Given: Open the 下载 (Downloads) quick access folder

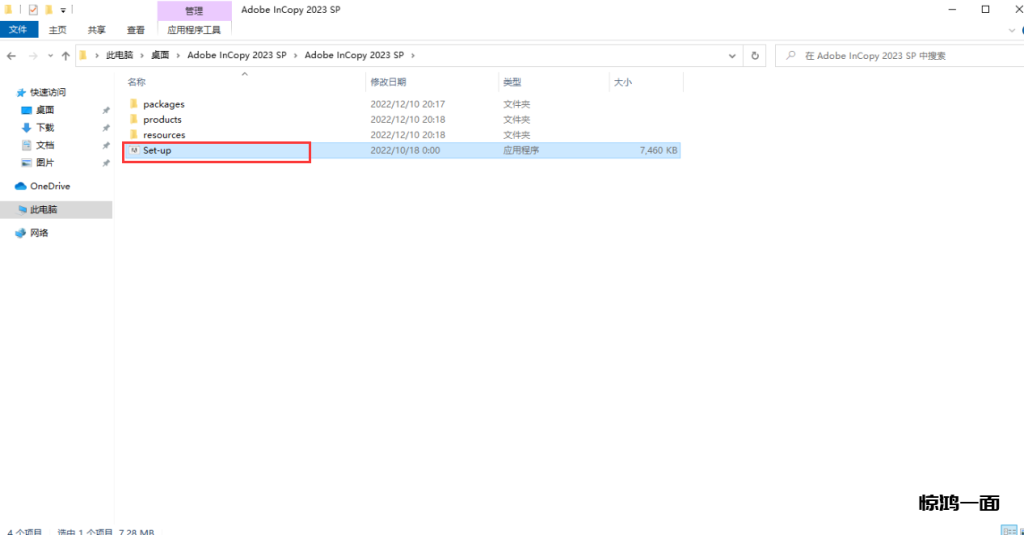Looking at the screenshot, I should point(45,128).
